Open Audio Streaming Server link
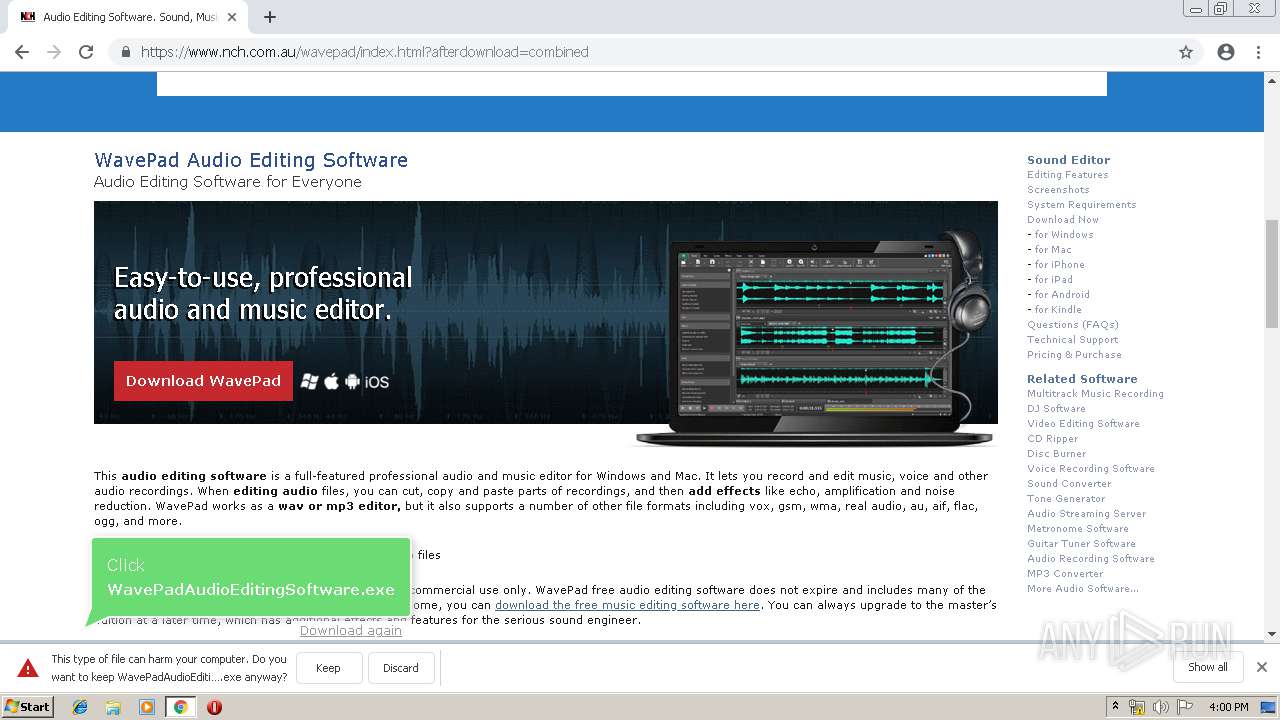This screenshot has width=1280, height=720. click(1086, 514)
